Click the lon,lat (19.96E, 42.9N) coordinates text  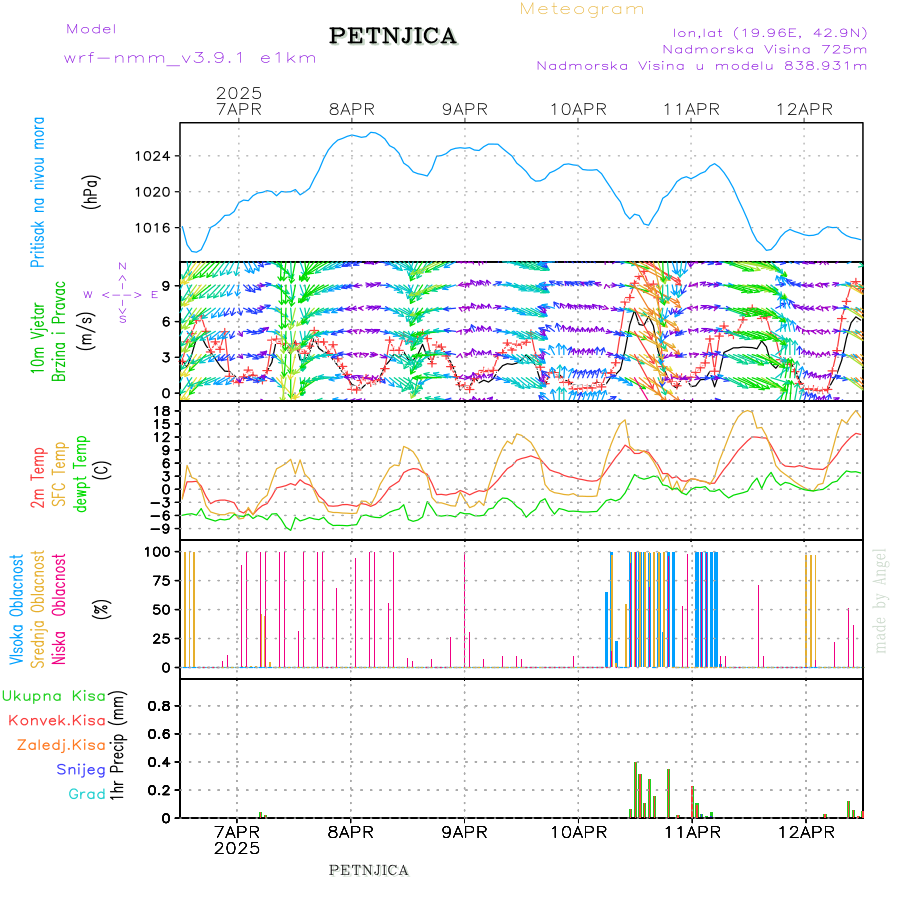coord(770,33)
